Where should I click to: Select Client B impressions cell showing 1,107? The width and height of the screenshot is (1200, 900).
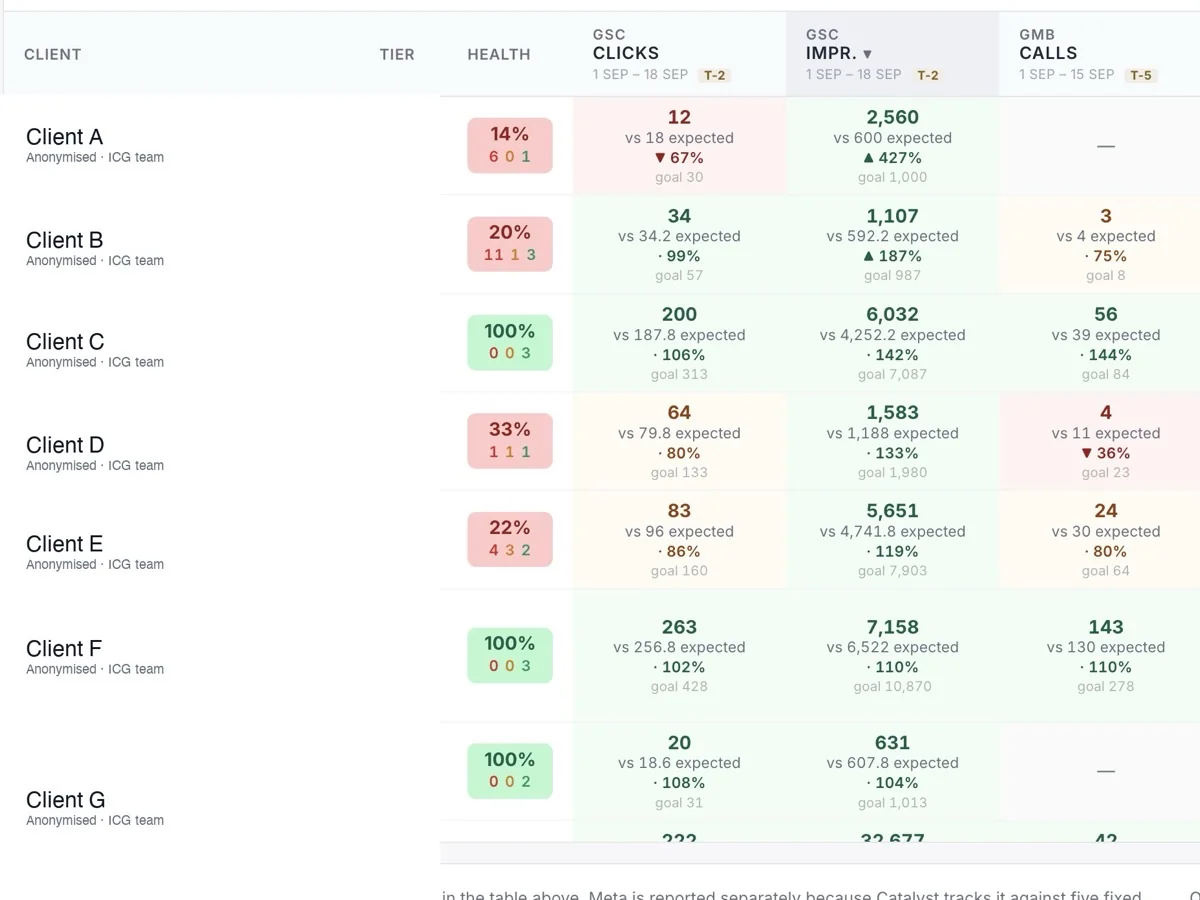[x=892, y=245]
